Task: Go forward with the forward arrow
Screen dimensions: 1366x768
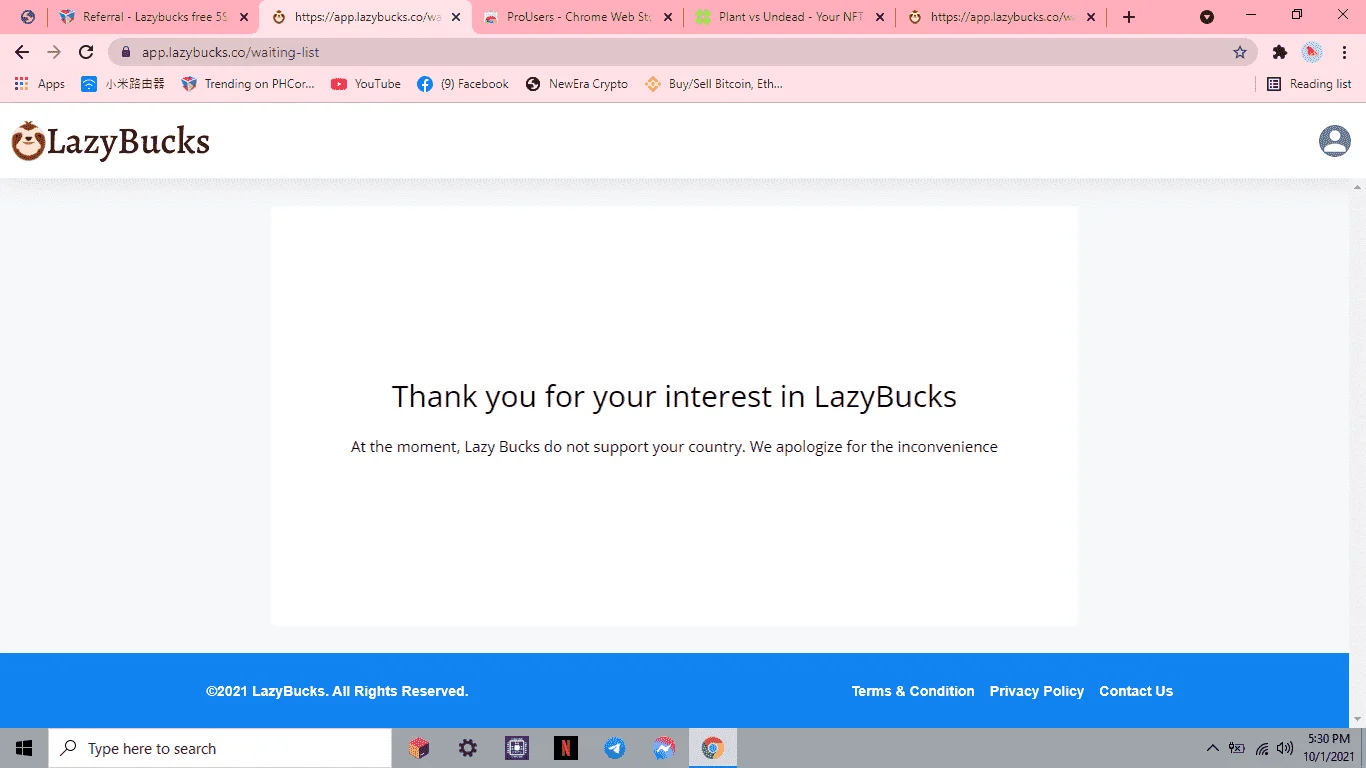Action: pyautogui.click(x=54, y=52)
